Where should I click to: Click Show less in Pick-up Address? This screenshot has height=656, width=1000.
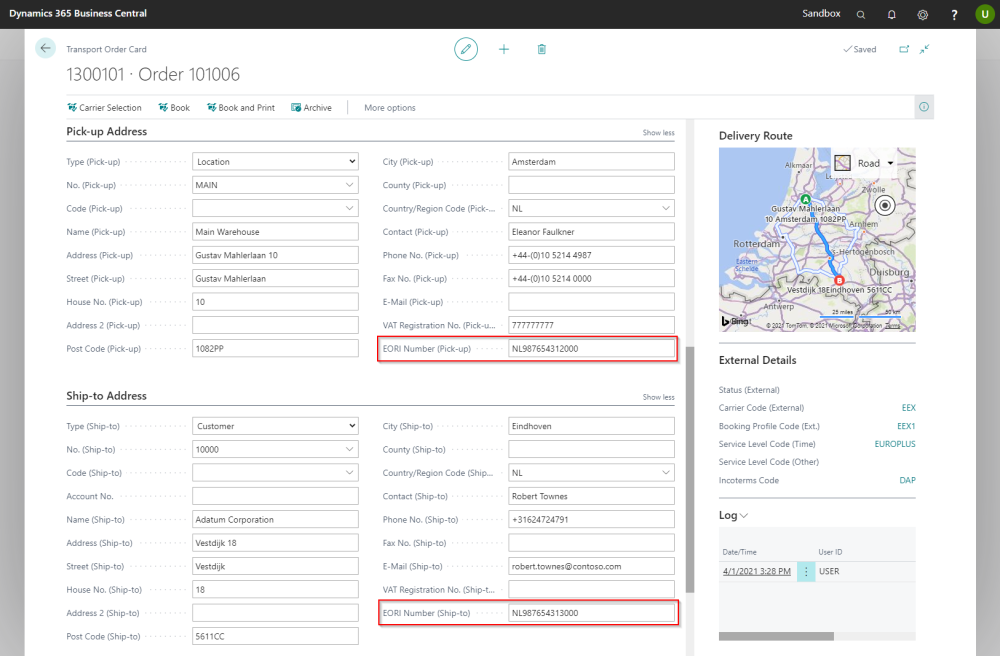tap(658, 133)
